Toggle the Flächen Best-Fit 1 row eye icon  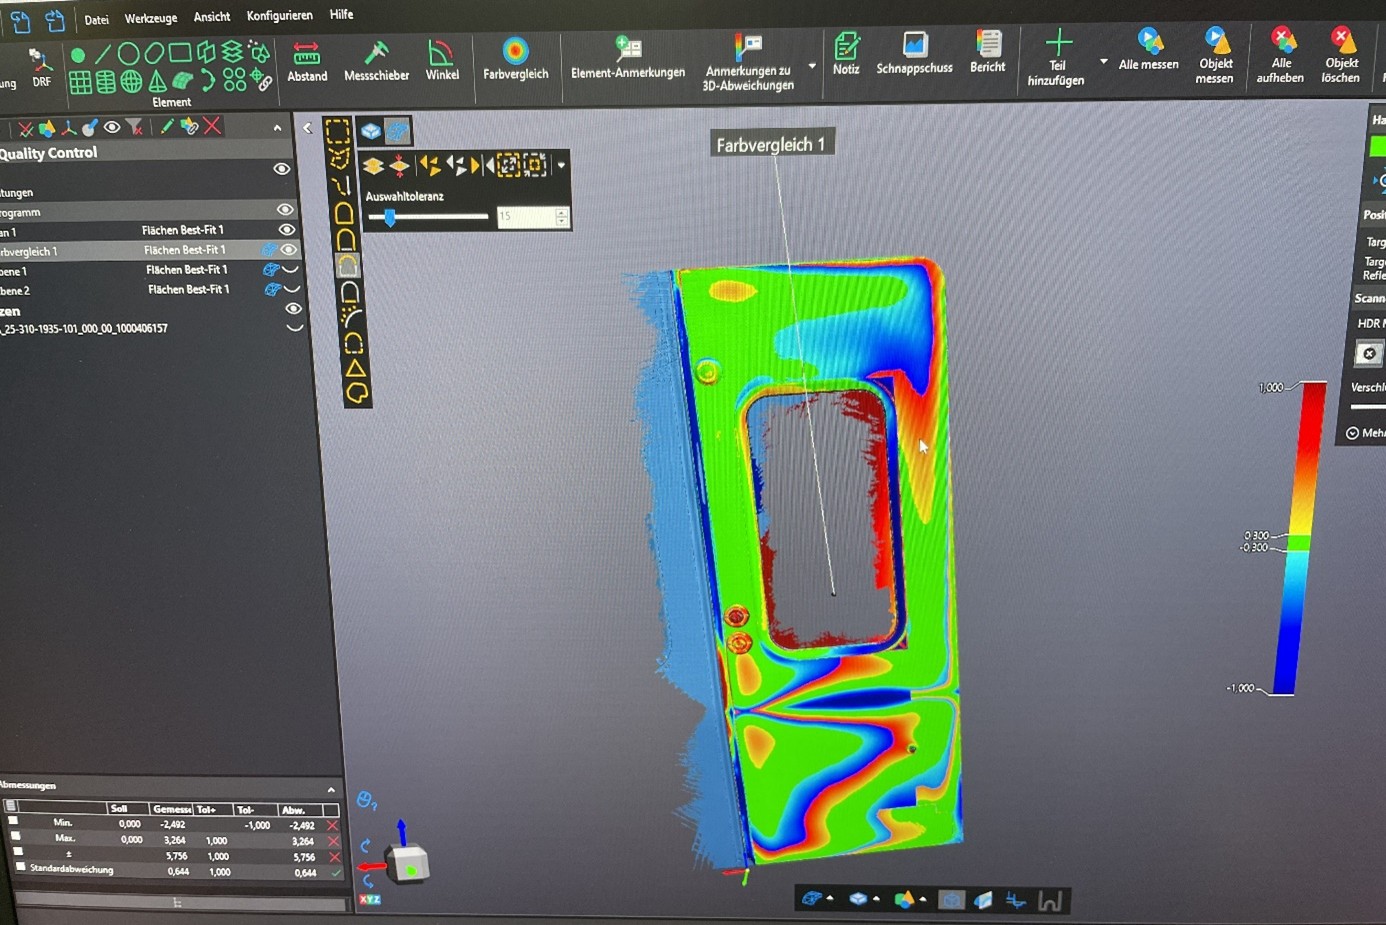click(287, 229)
